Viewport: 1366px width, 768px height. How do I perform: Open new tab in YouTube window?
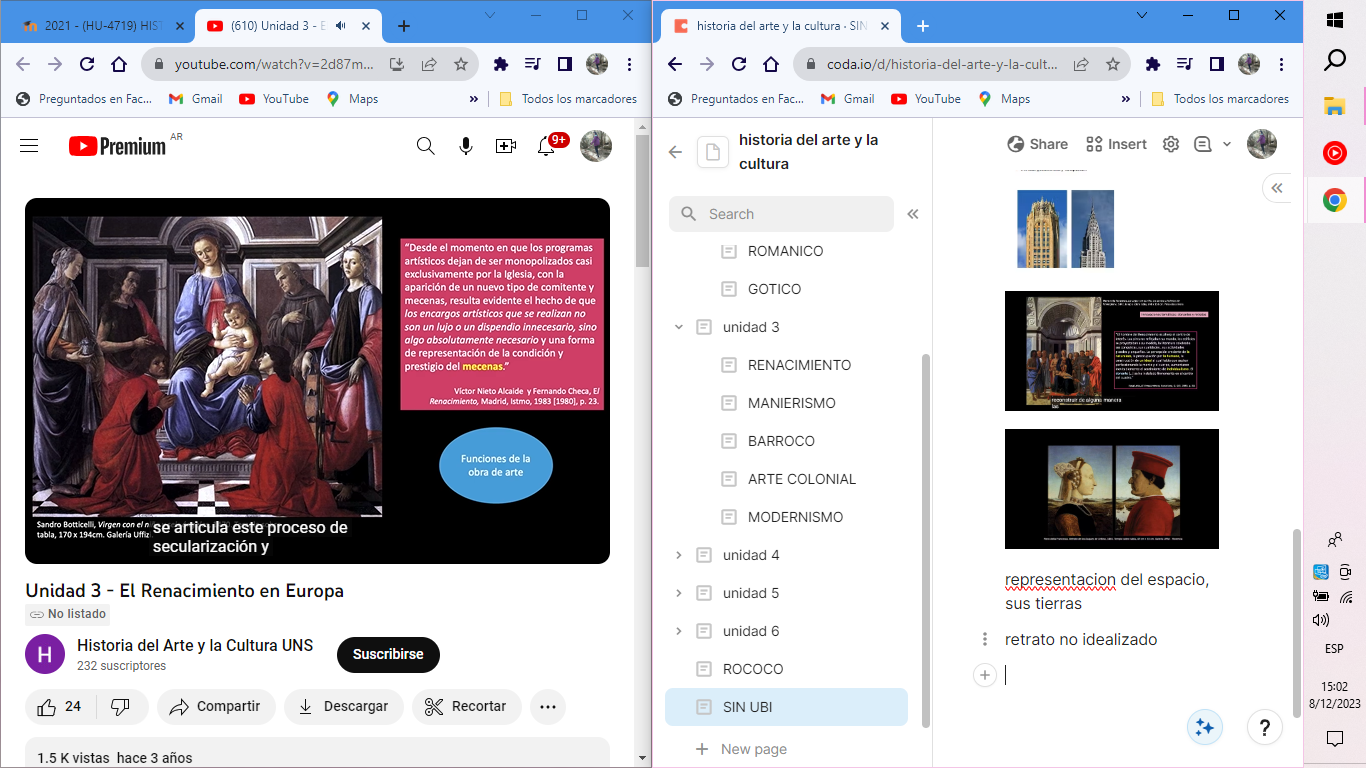[x=404, y=26]
